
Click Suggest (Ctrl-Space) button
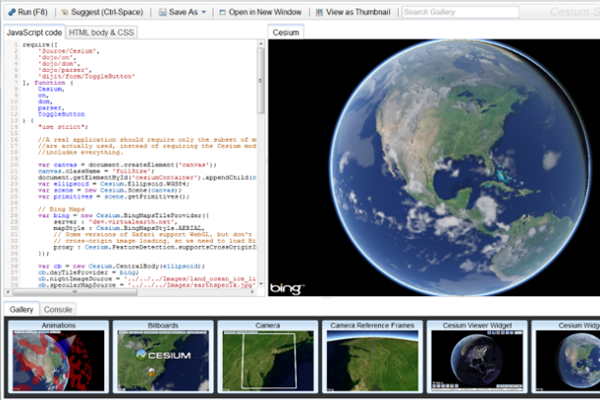103,12
